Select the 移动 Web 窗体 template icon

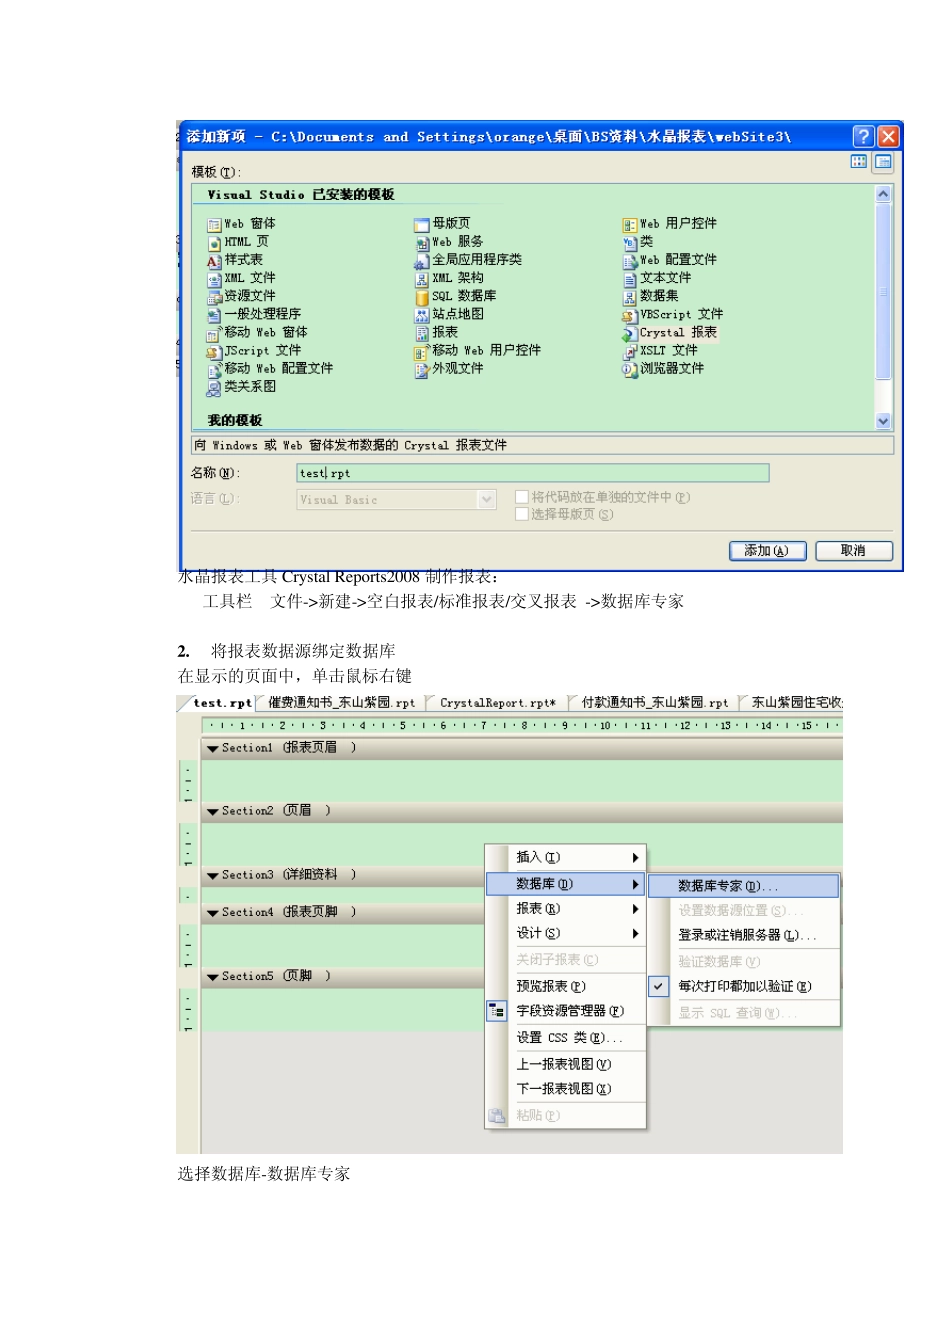[x=214, y=333]
